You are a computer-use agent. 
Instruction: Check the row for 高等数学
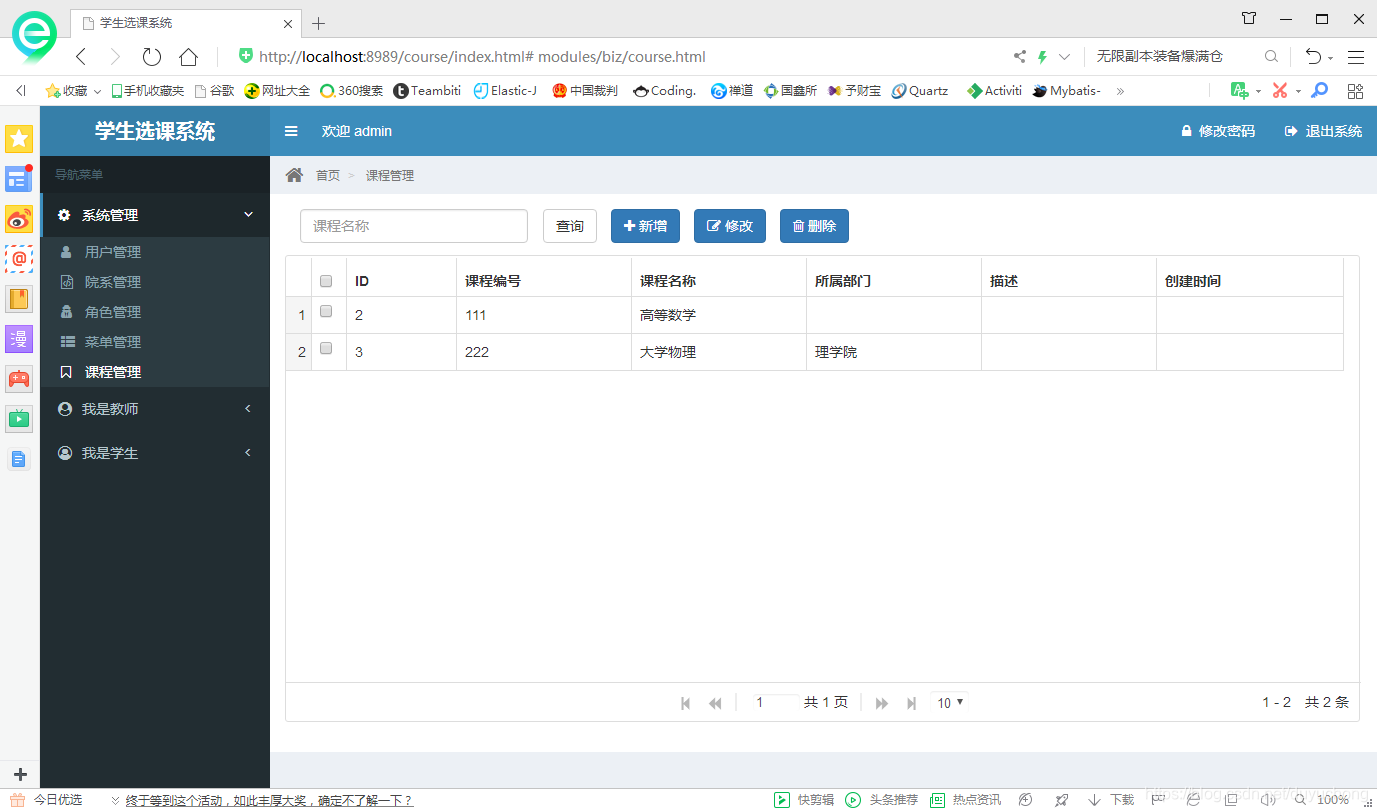coord(326,312)
